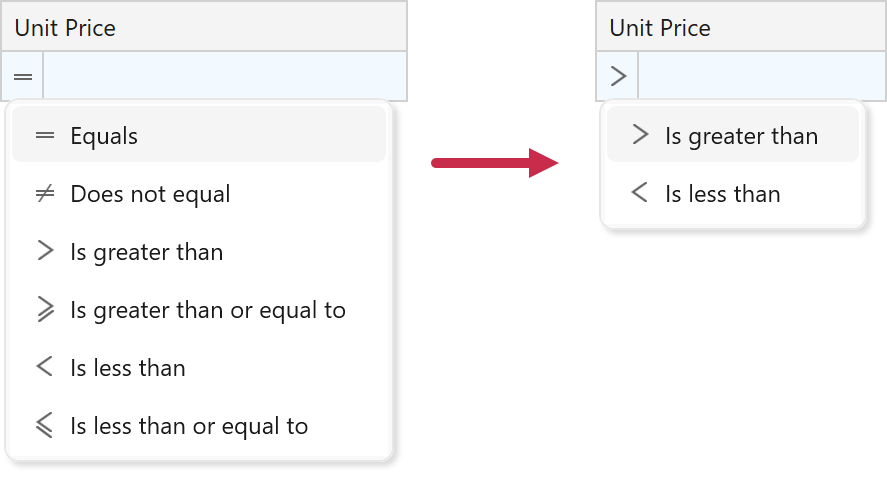Click the less-than icon in the six-item left menu
The image size is (887, 484).
tap(44, 368)
